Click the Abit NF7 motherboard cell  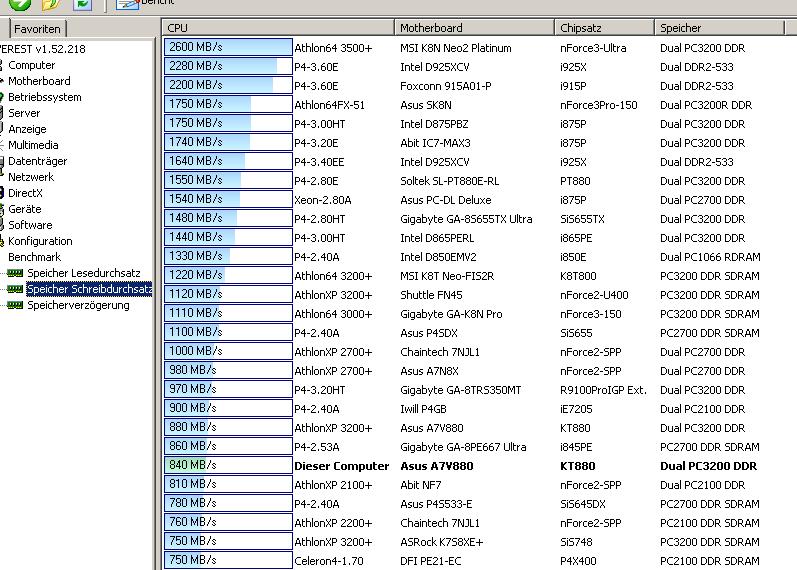point(420,485)
